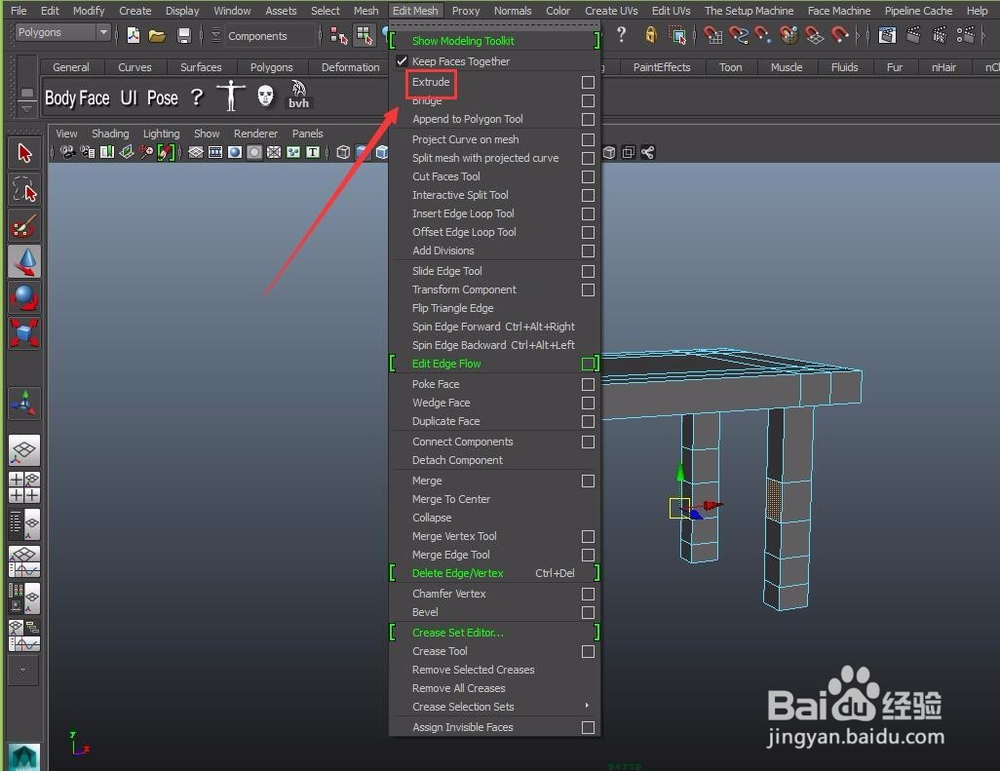Click the lock selection icon
The width and height of the screenshot is (1000, 771).
click(x=651, y=35)
